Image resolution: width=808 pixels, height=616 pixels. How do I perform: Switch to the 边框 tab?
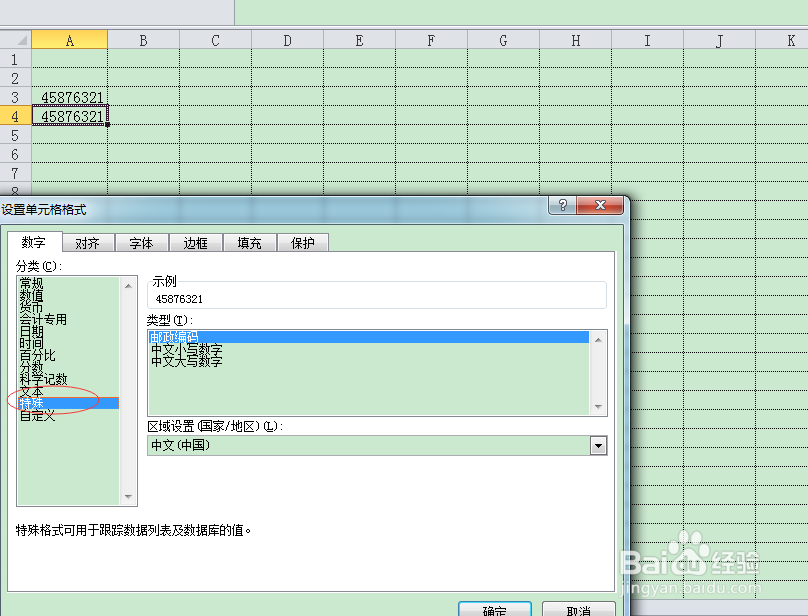196,243
